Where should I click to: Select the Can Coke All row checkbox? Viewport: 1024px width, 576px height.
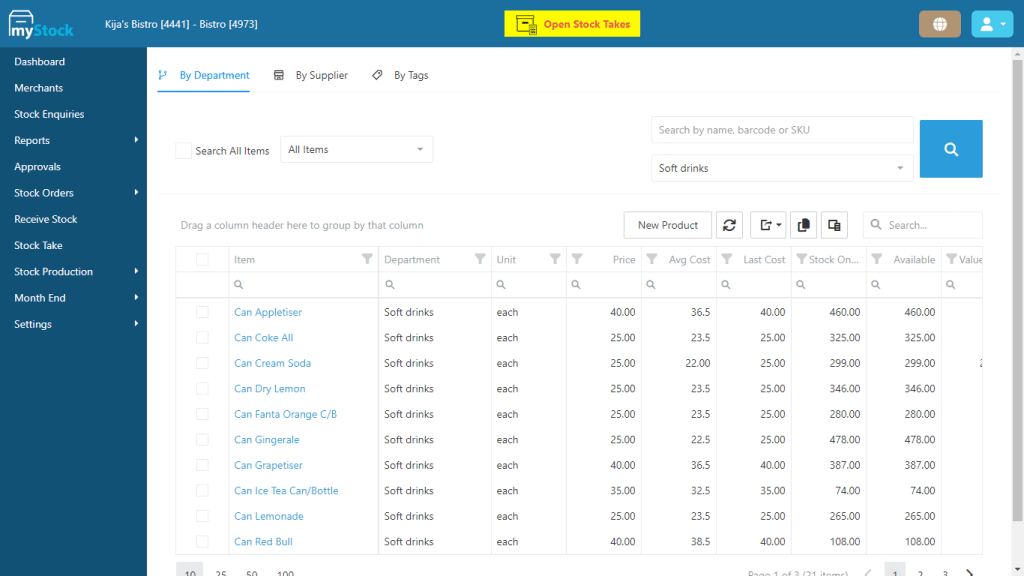pyautogui.click(x=202, y=337)
